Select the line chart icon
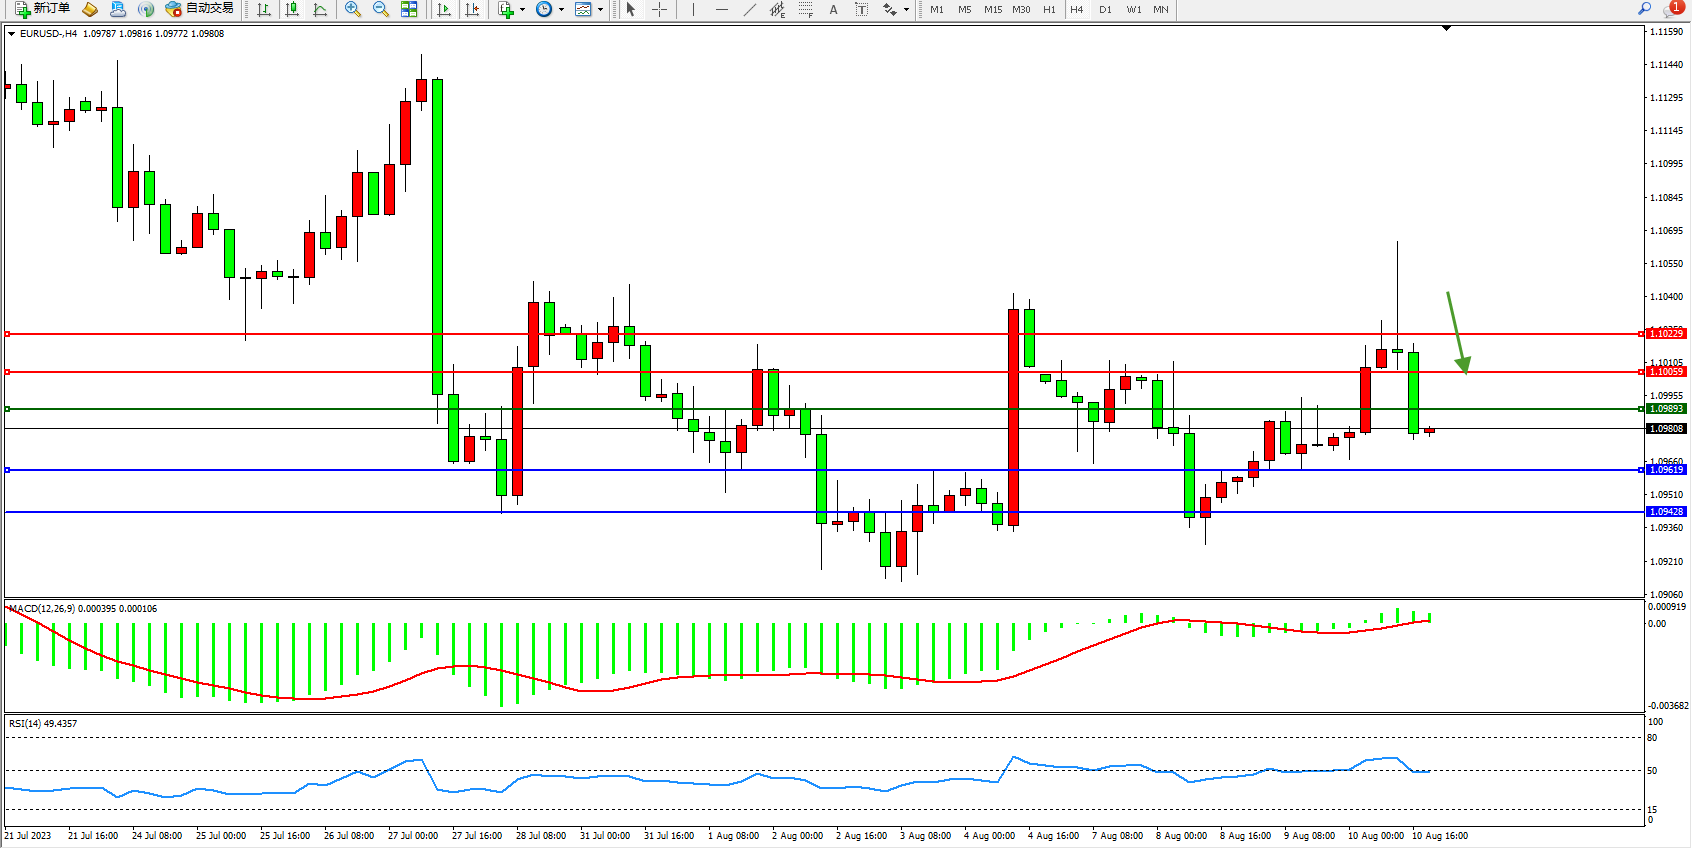 coord(320,9)
